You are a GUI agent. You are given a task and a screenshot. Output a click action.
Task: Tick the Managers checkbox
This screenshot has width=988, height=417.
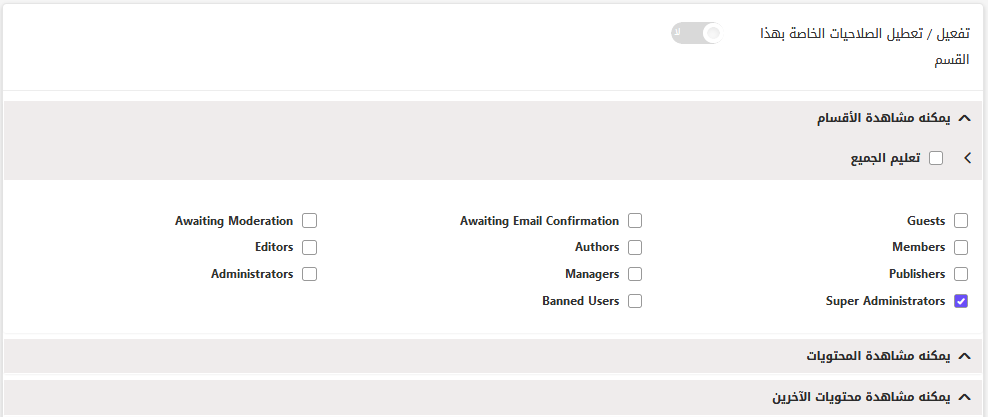coord(635,274)
